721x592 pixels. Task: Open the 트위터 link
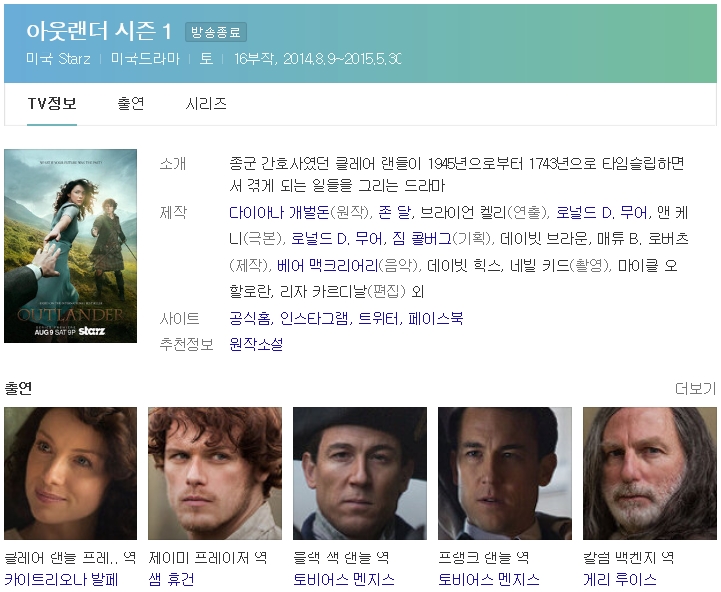point(378,318)
